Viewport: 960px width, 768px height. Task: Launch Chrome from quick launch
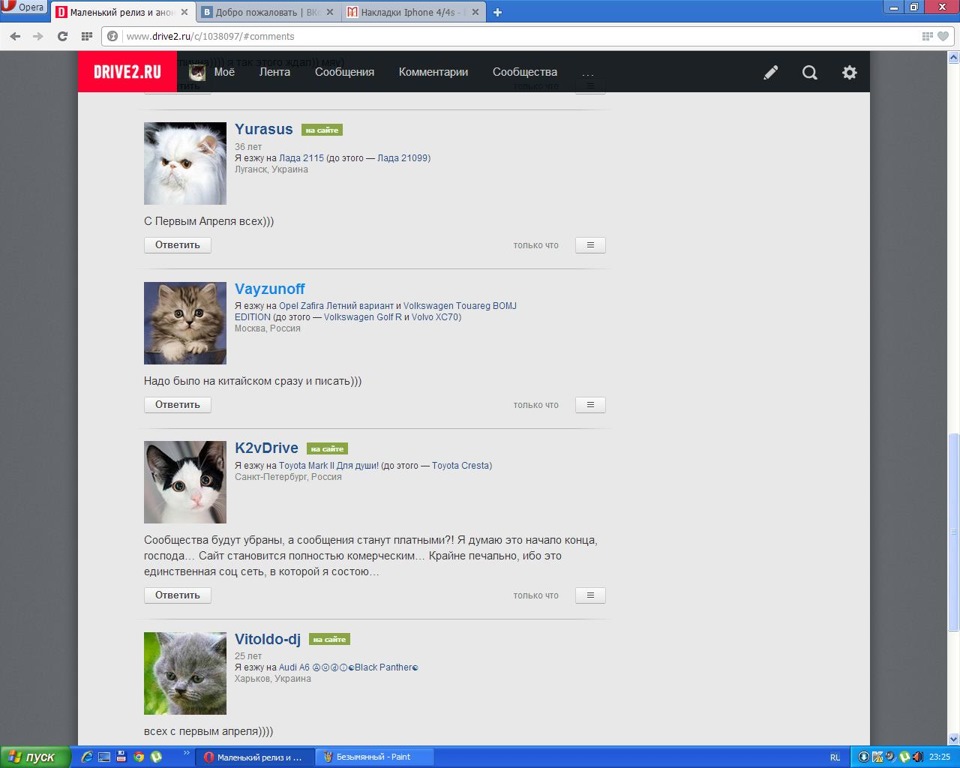139,757
